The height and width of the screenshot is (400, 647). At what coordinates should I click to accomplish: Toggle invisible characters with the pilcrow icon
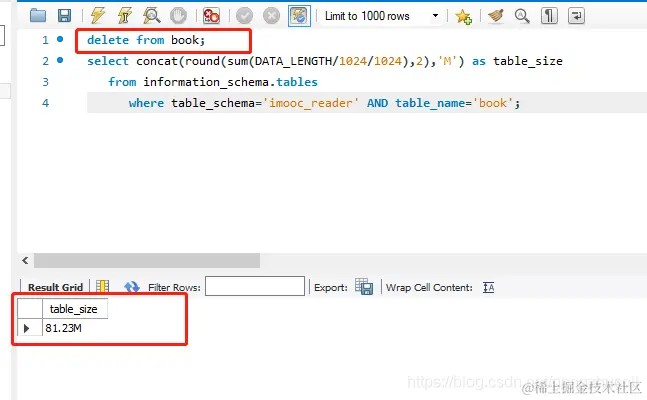(x=549, y=16)
